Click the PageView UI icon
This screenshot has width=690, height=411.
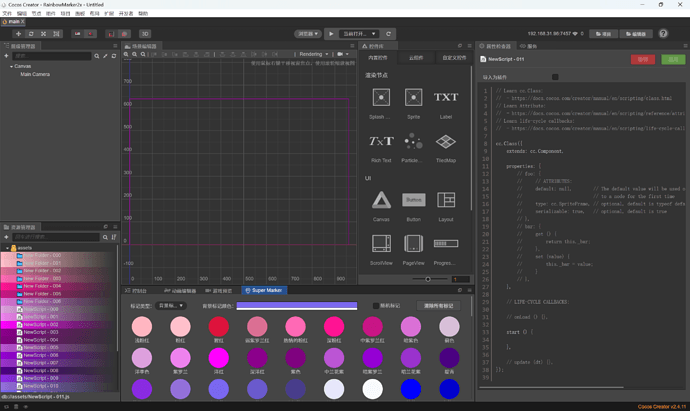coord(413,243)
